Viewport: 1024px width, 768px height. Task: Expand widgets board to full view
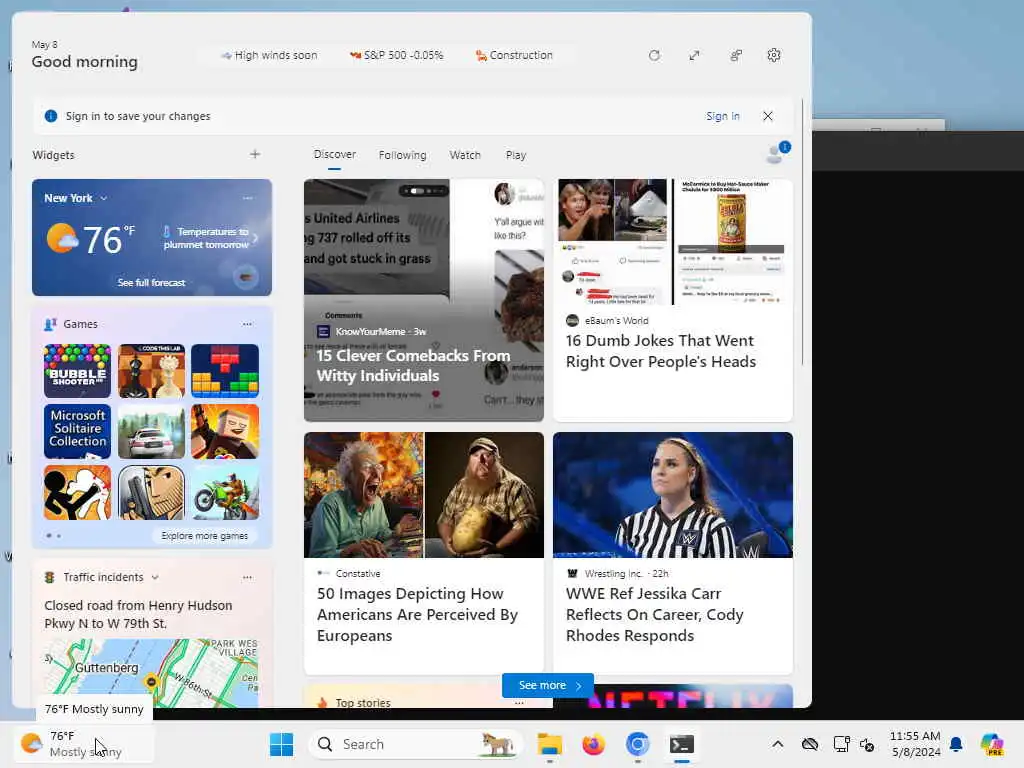point(694,56)
